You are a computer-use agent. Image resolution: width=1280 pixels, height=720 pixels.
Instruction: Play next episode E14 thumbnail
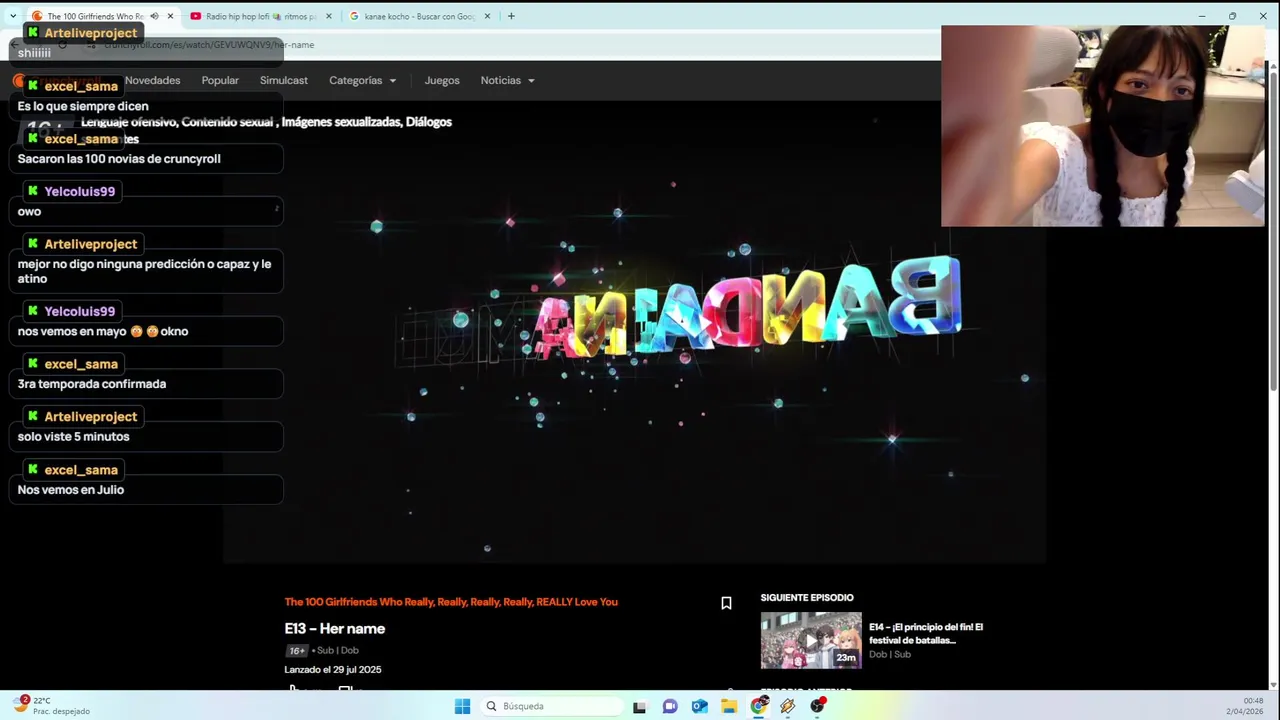point(811,640)
